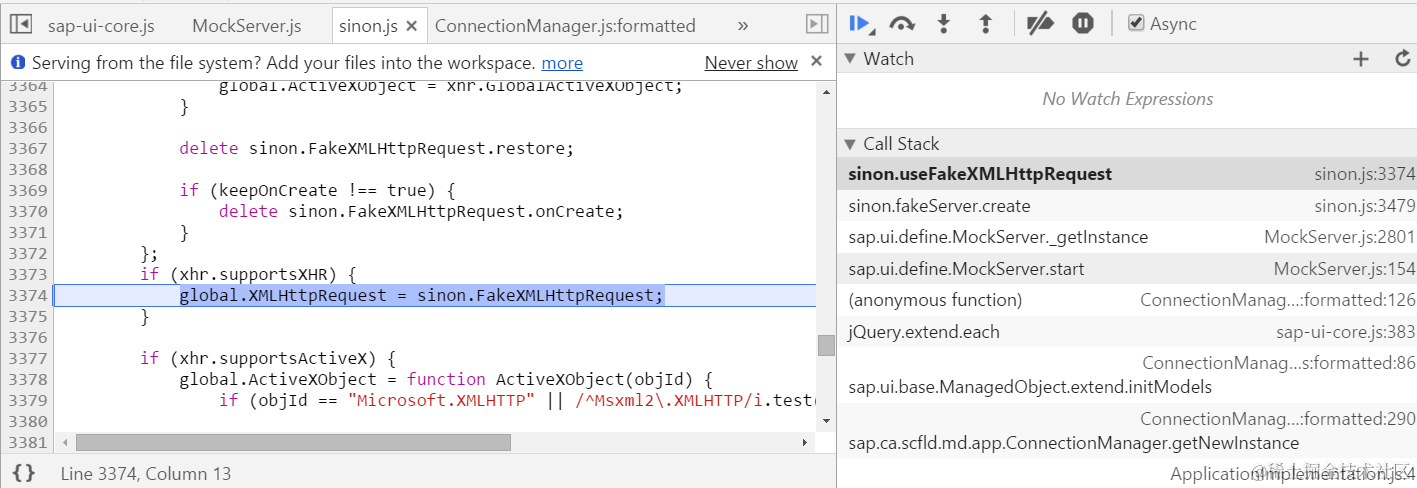Click the vertical scrollbar up arrow
The width and height of the screenshot is (1417, 488).
(826, 92)
